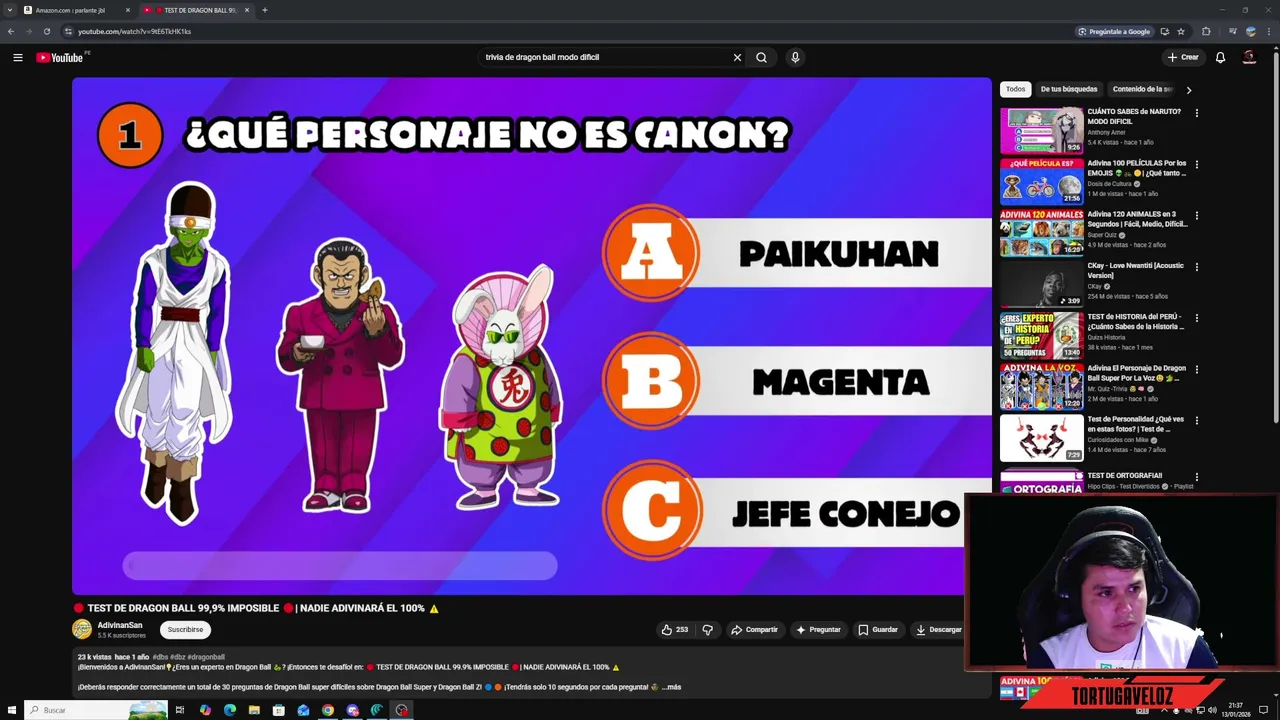Open more options for 120 Animales video

click(1196, 215)
